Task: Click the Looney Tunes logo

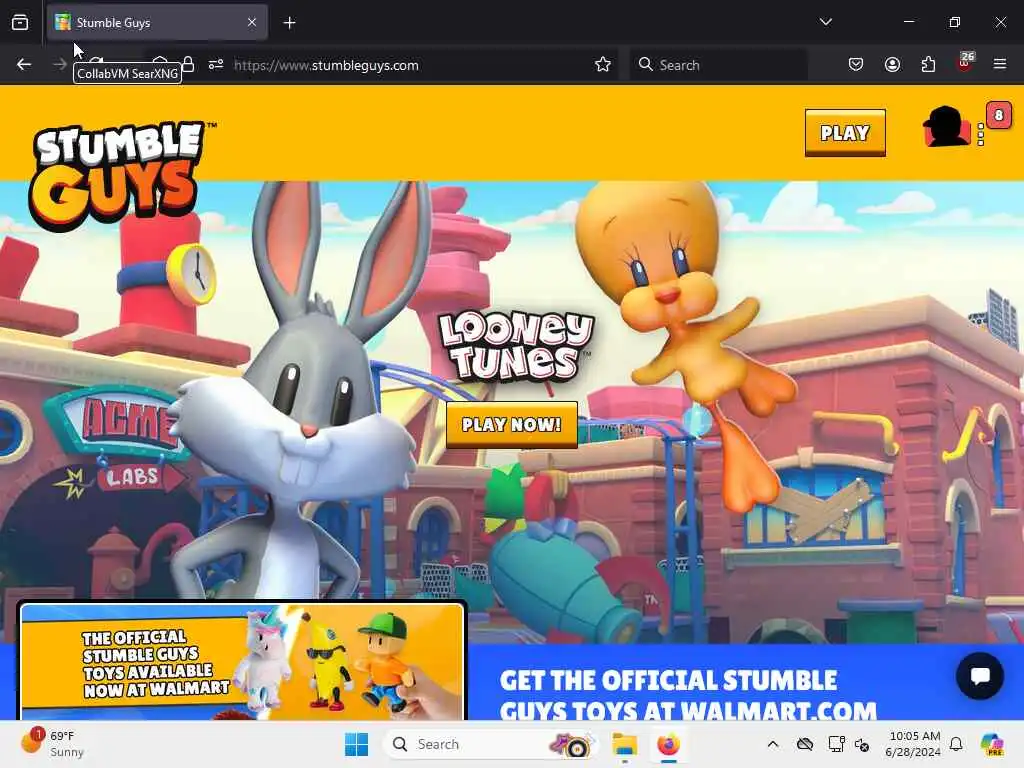Action: coord(516,346)
